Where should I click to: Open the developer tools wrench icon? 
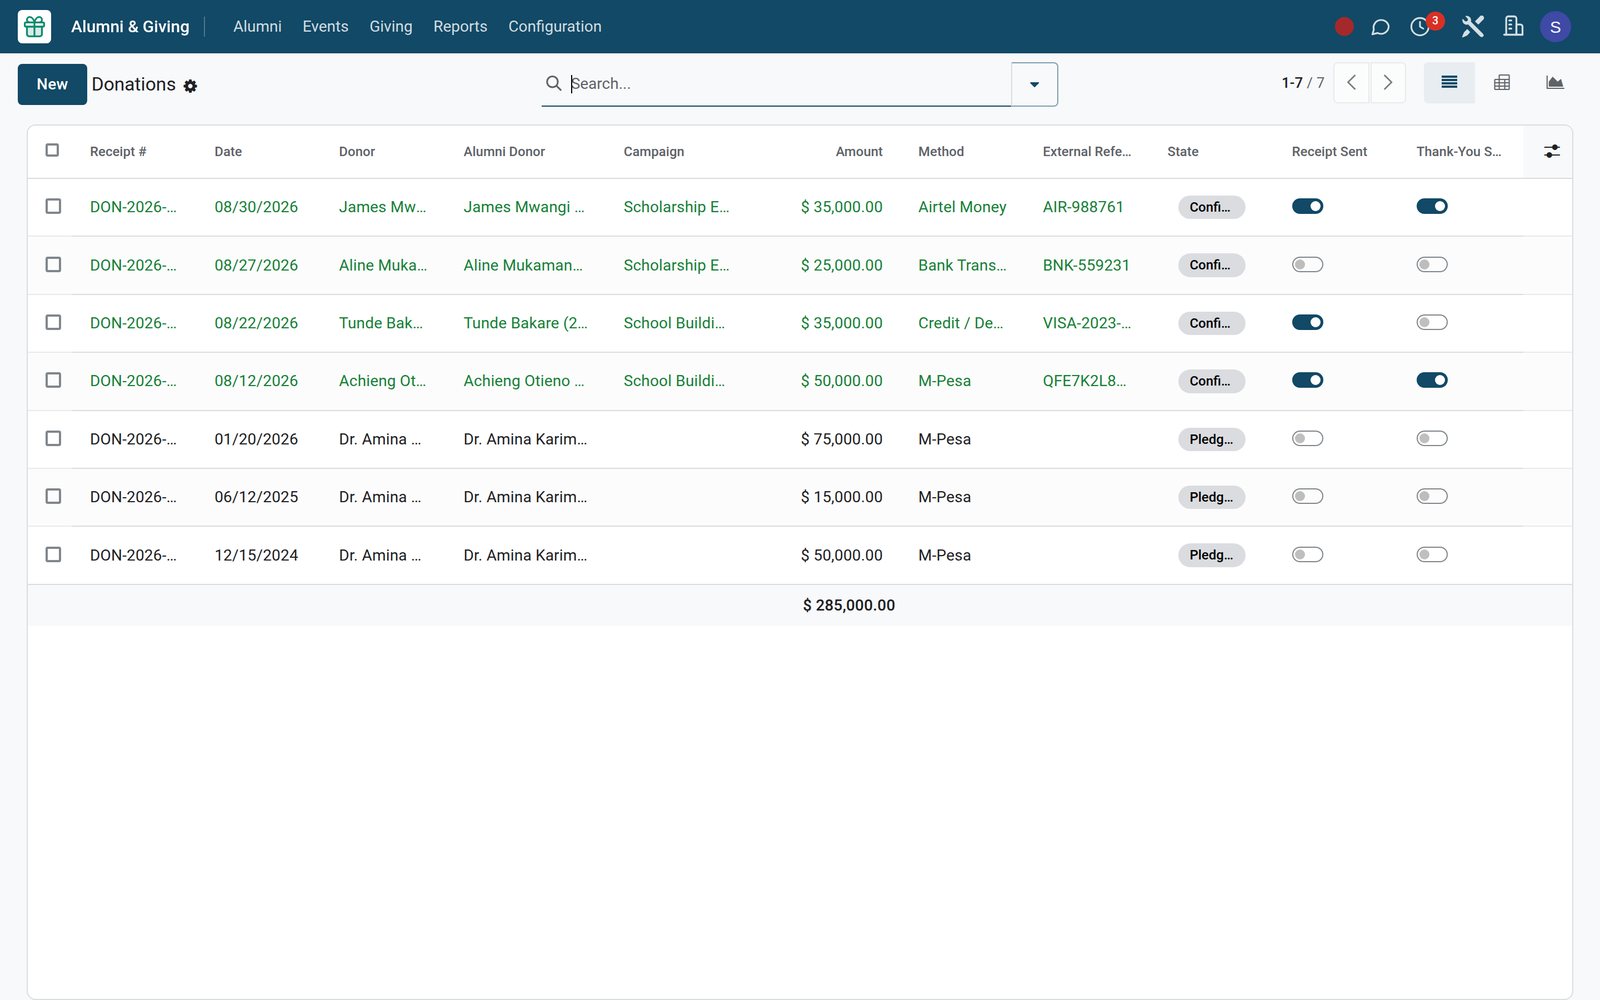pyautogui.click(x=1472, y=27)
